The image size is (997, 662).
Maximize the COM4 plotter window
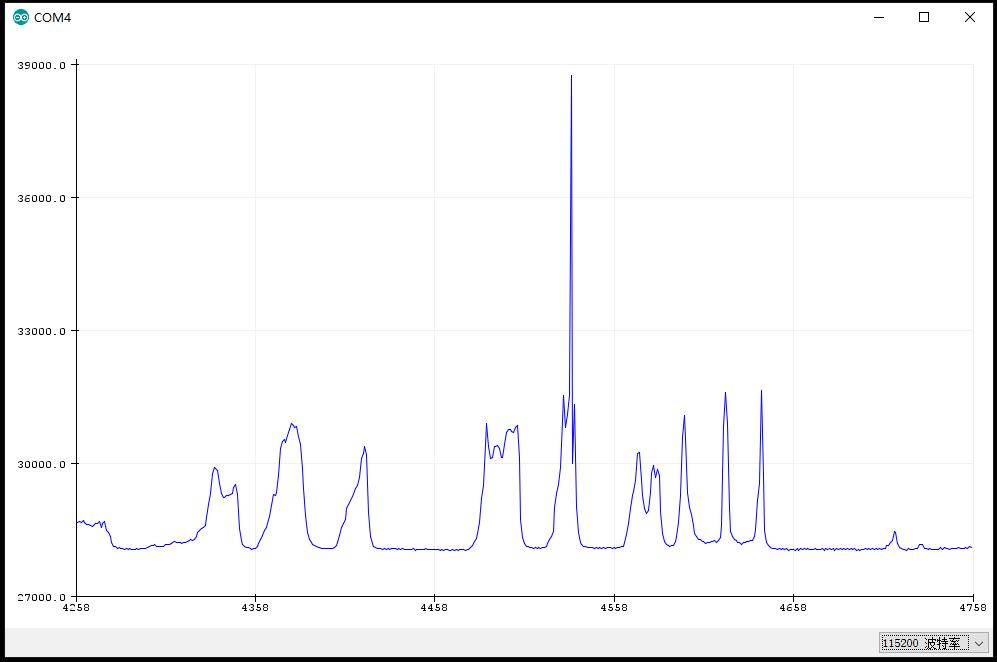click(x=924, y=17)
